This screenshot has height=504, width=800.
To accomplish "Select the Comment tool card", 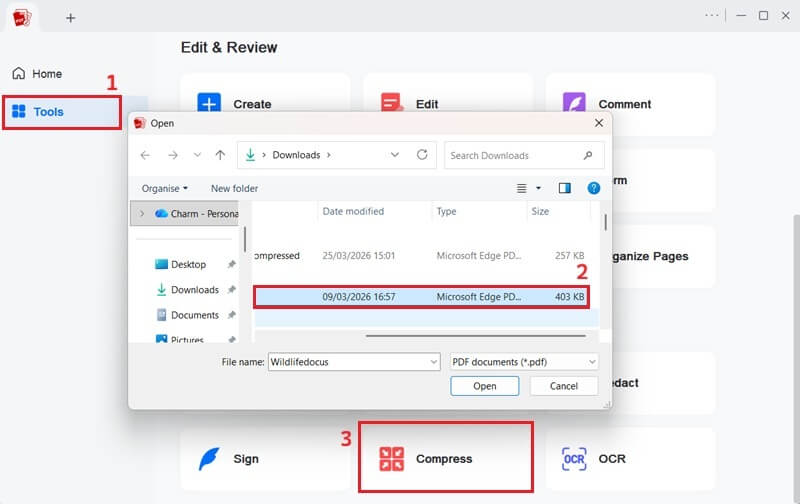I will (630, 104).
